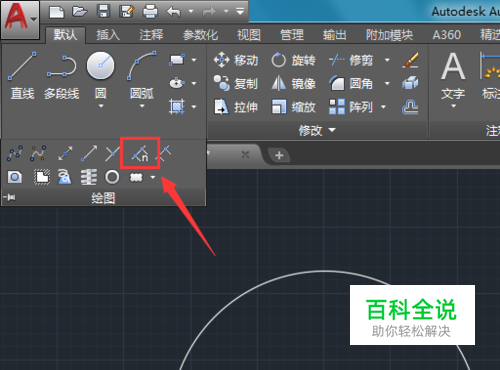
Task: Create a new drawing from quick access toolbar
Action: point(57,12)
